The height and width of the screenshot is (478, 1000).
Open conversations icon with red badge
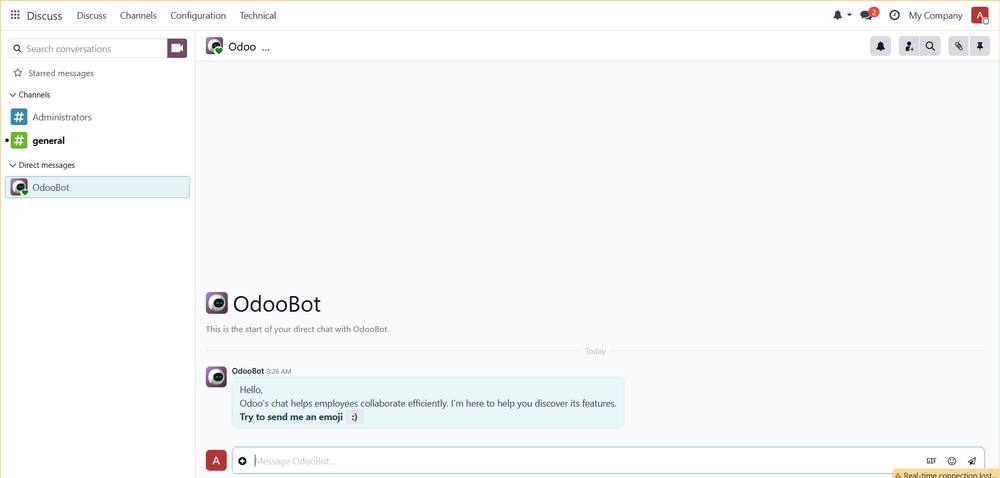(x=869, y=15)
